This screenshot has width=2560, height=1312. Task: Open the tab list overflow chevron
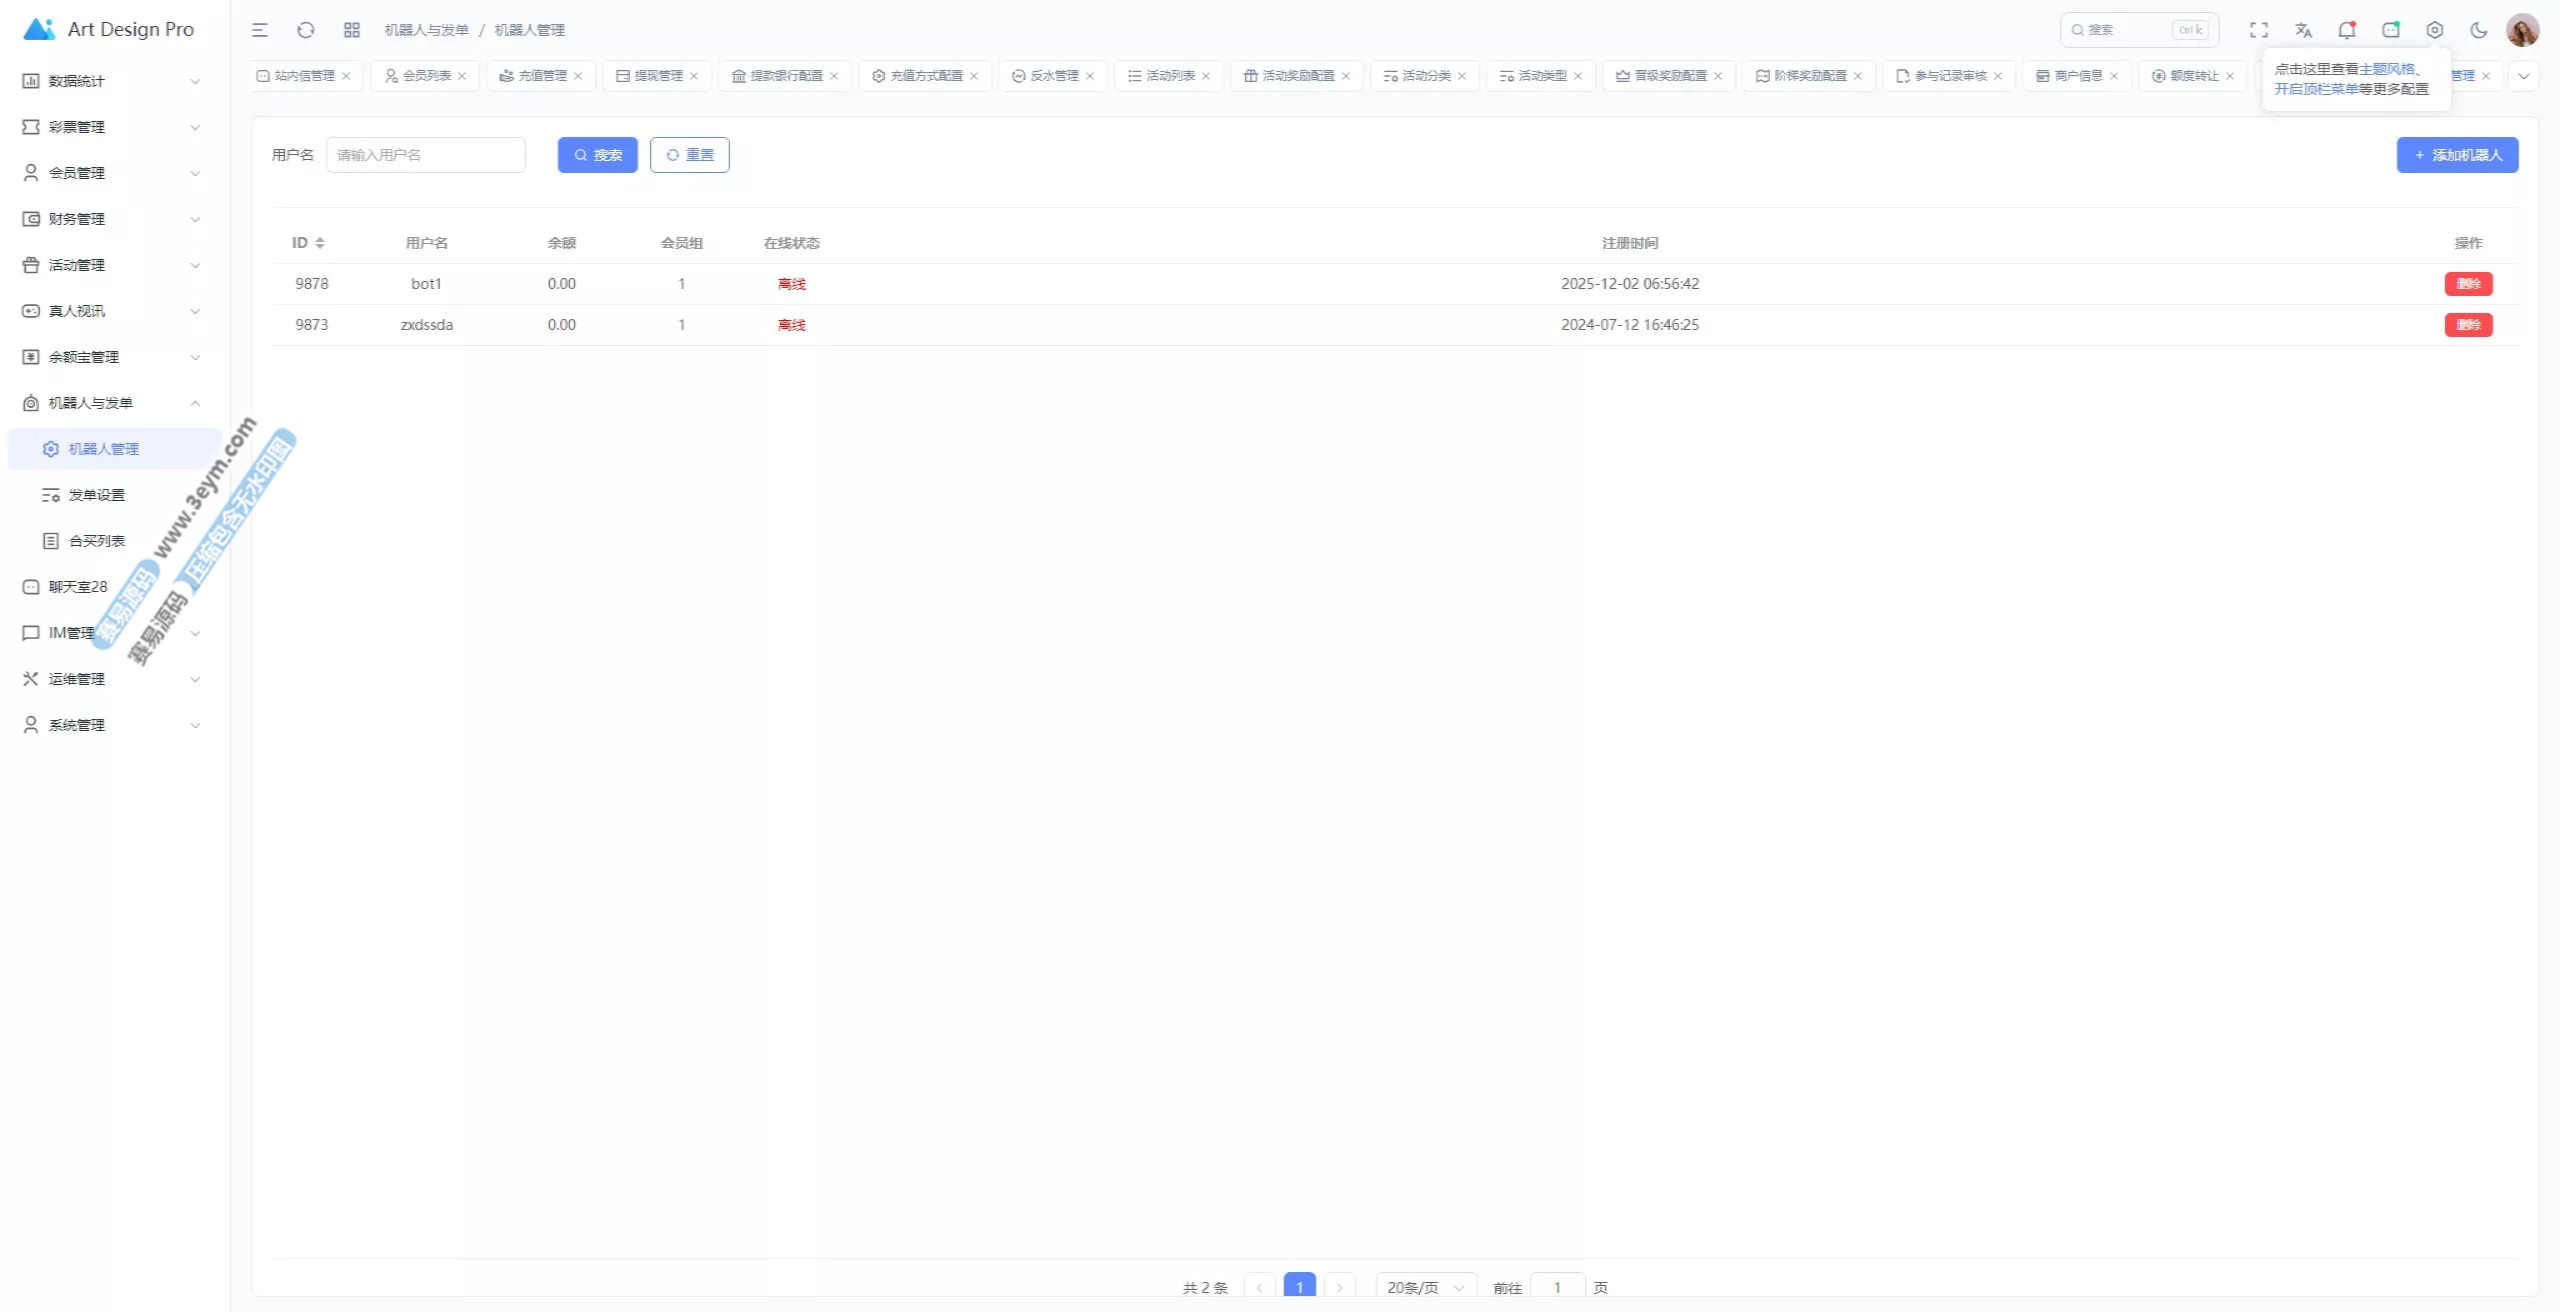2523,76
